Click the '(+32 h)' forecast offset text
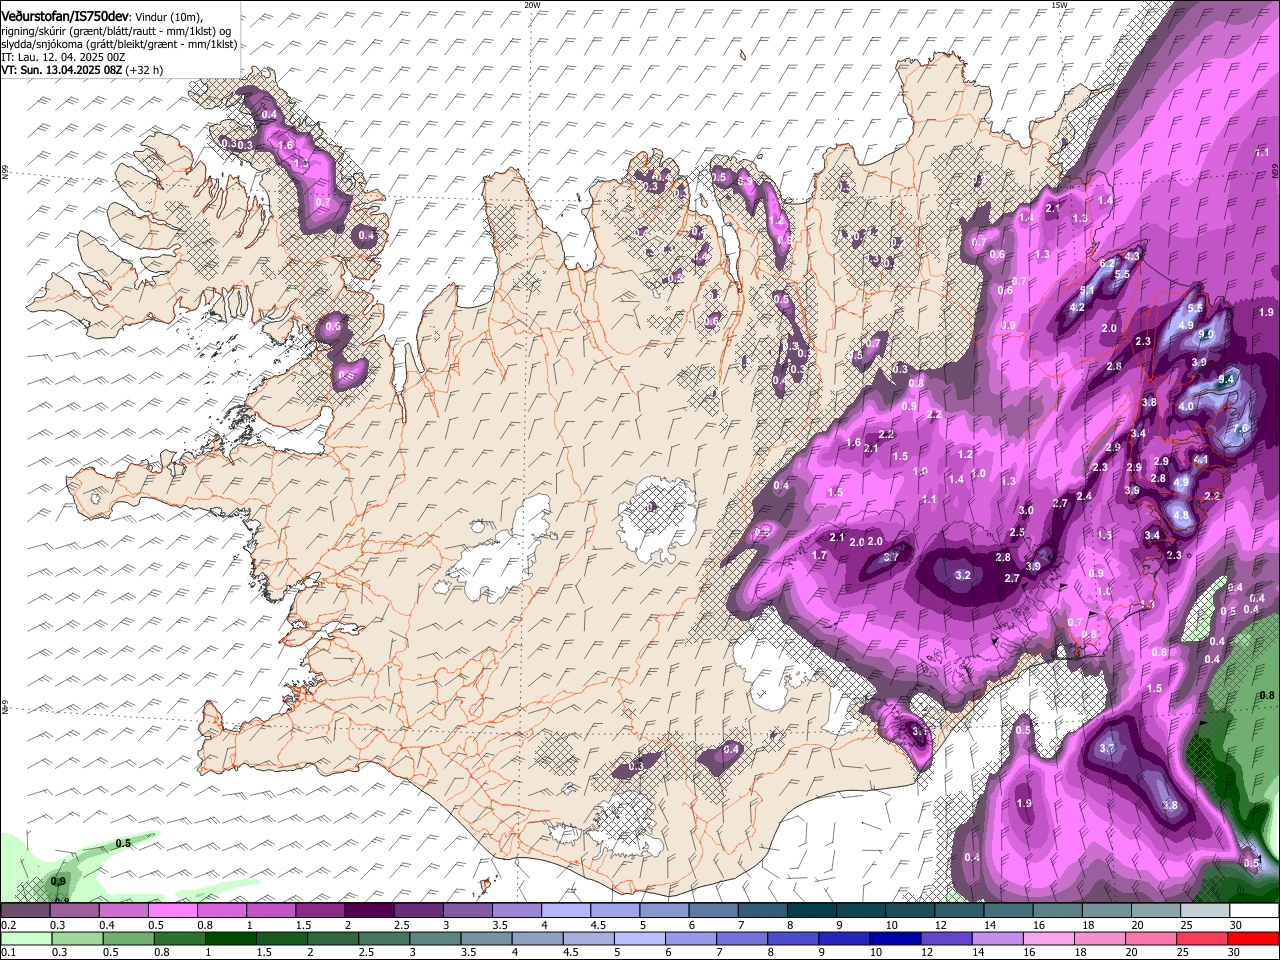The width and height of the screenshot is (1280, 960). tap(144, 70)
